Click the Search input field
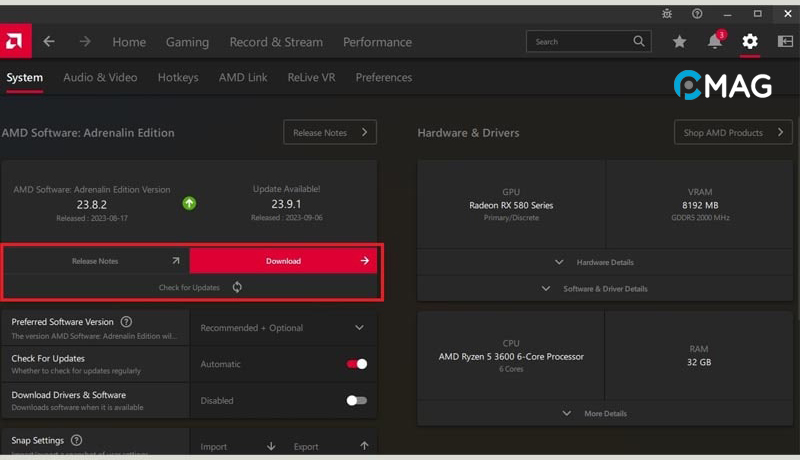Screen dimensions: 800x460 (x=580, y=42)
